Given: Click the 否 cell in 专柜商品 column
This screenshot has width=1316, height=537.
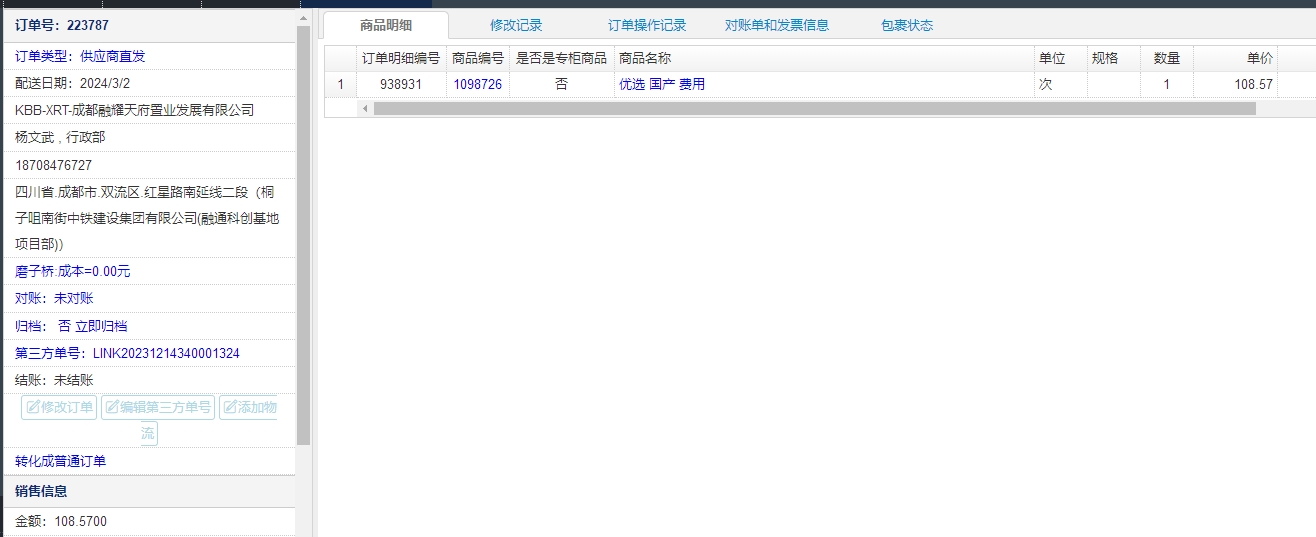Looking at the screenshot, I should (561, 84).
